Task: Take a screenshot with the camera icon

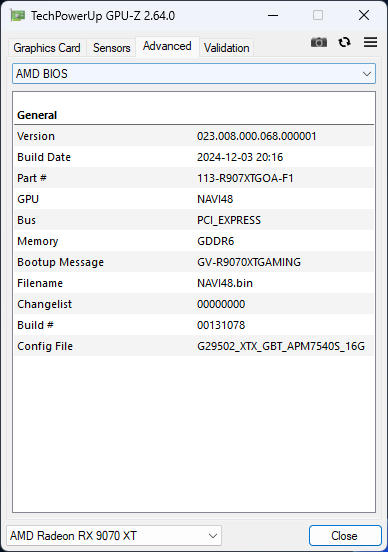Action: [x=319, y=42]
